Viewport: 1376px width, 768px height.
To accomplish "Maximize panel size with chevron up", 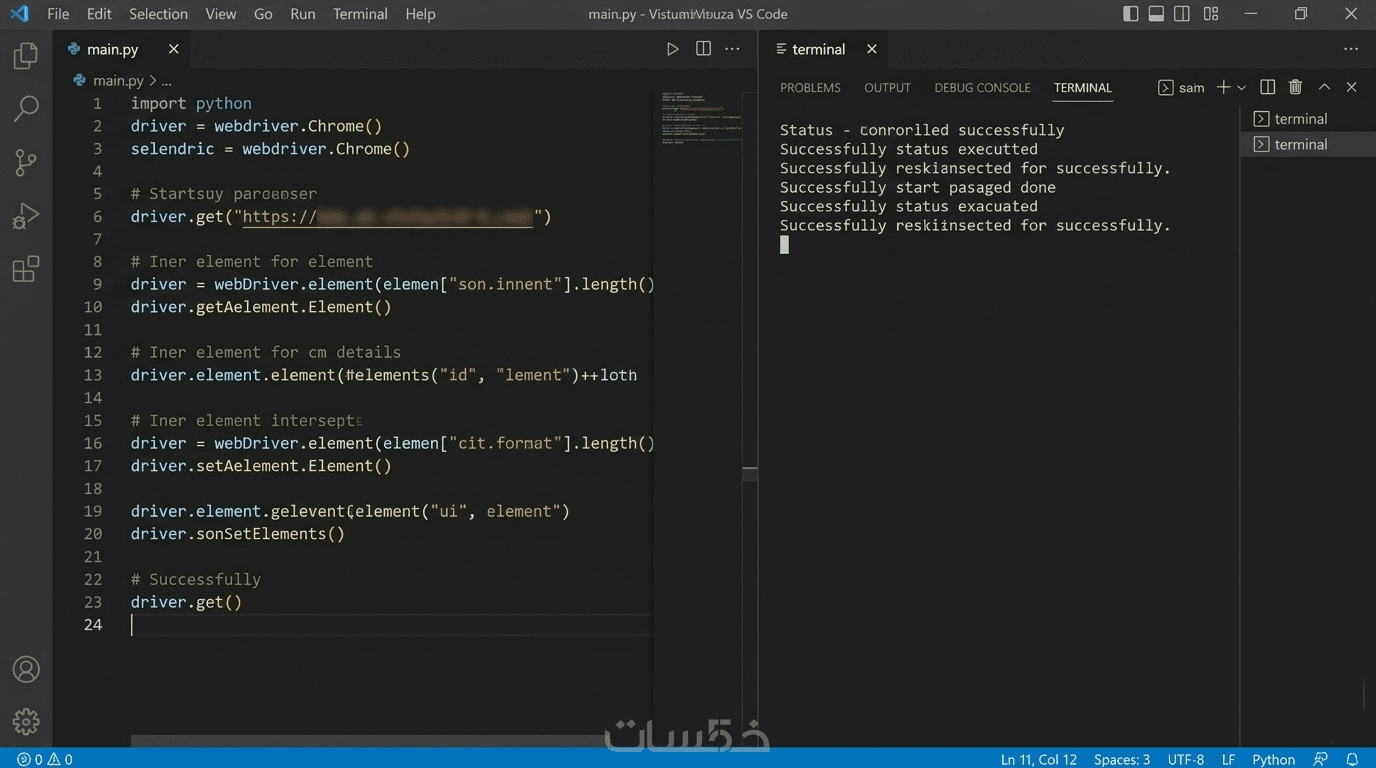I will tap(1324, 88).
